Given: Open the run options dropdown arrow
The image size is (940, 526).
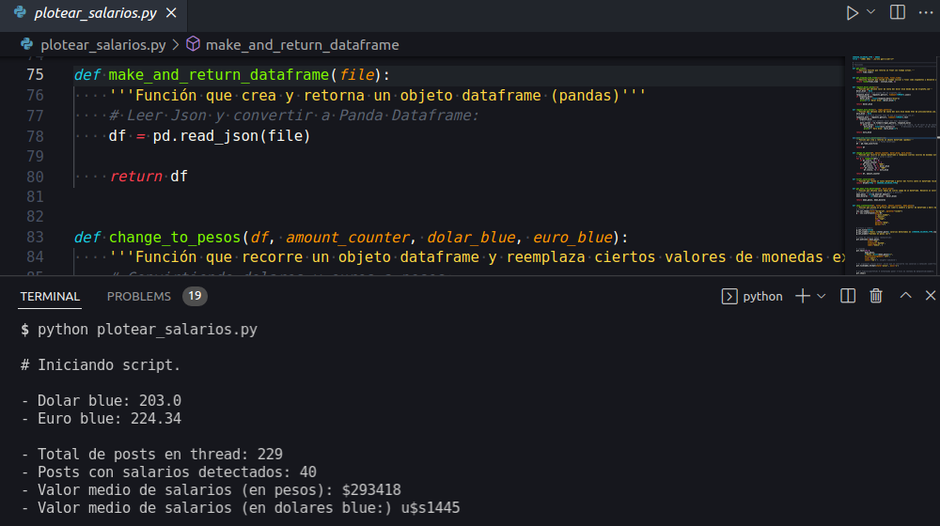Looking at the screenshot, I should tap(871, 12).
